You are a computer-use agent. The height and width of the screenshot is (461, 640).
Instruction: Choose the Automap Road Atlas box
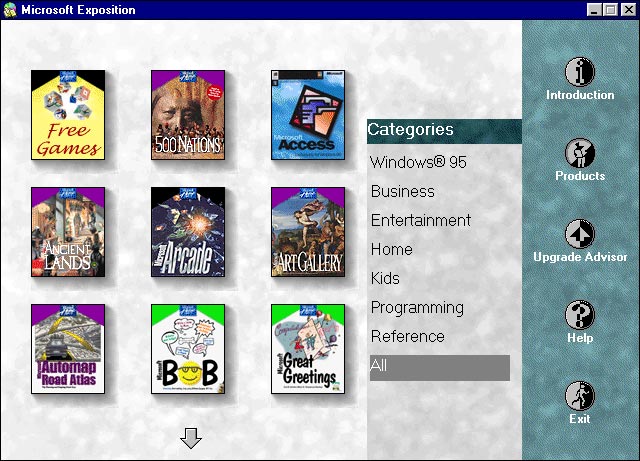[x=68, y=349]
